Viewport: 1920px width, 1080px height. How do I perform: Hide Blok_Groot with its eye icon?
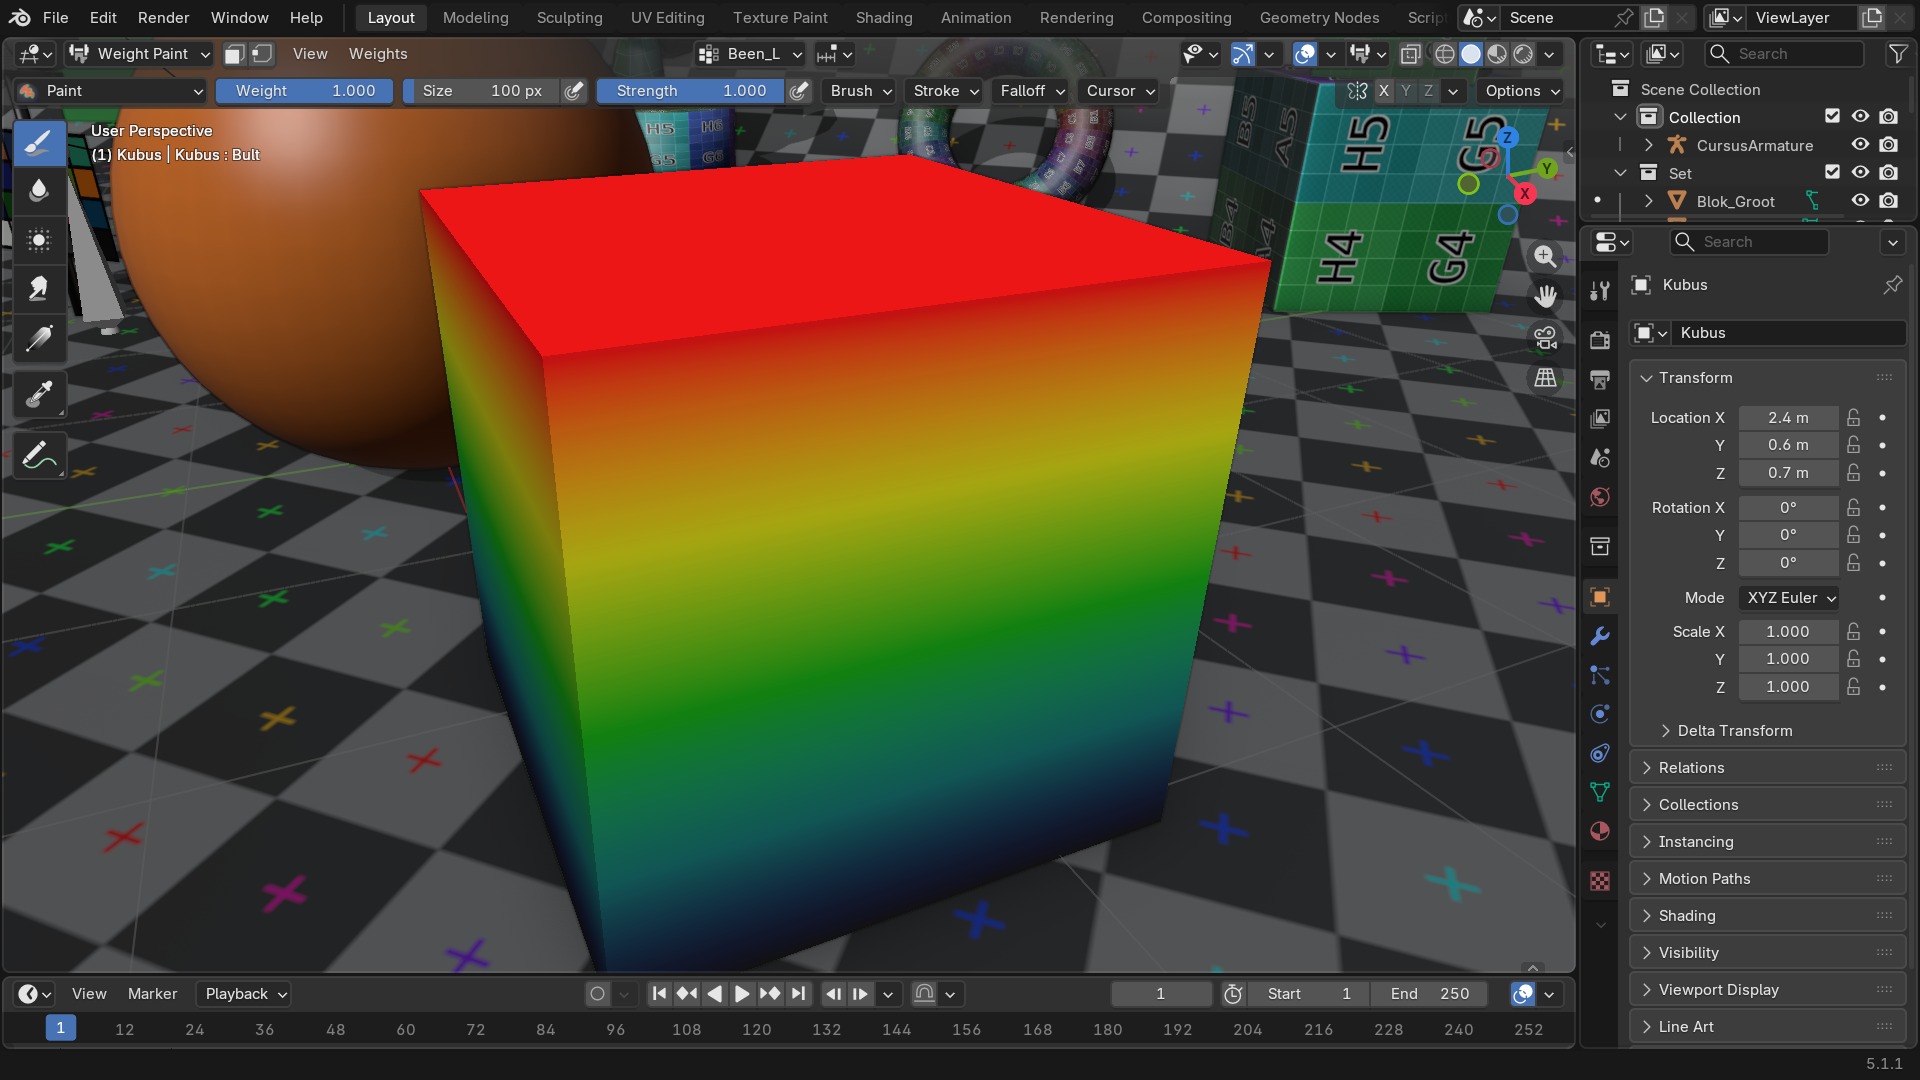tap(1860, 201)
